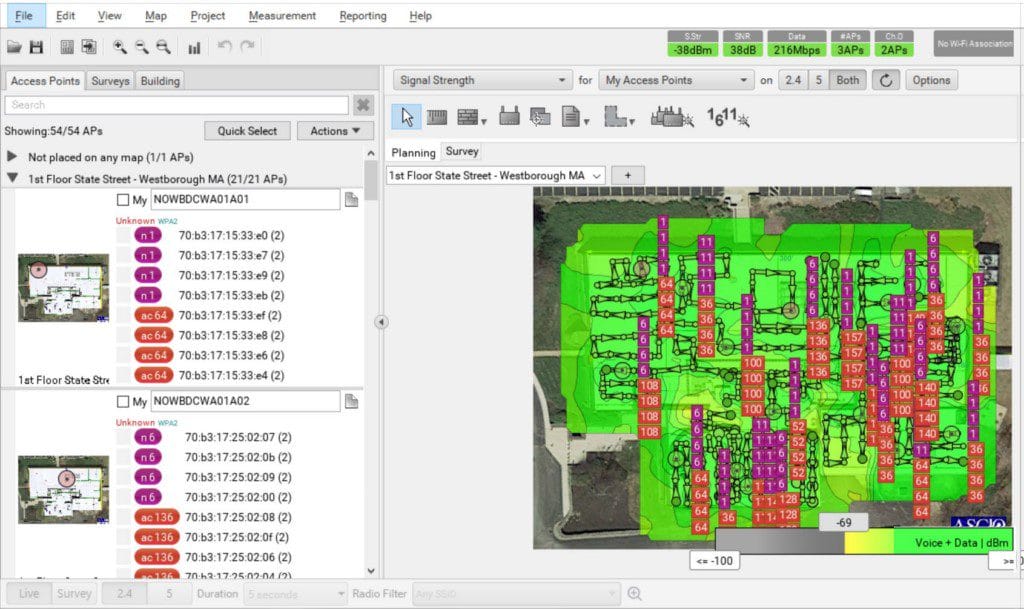The image size is (1024, 609).
Task: Click the AP list vertical scrollbar
Action: [371, 362]
